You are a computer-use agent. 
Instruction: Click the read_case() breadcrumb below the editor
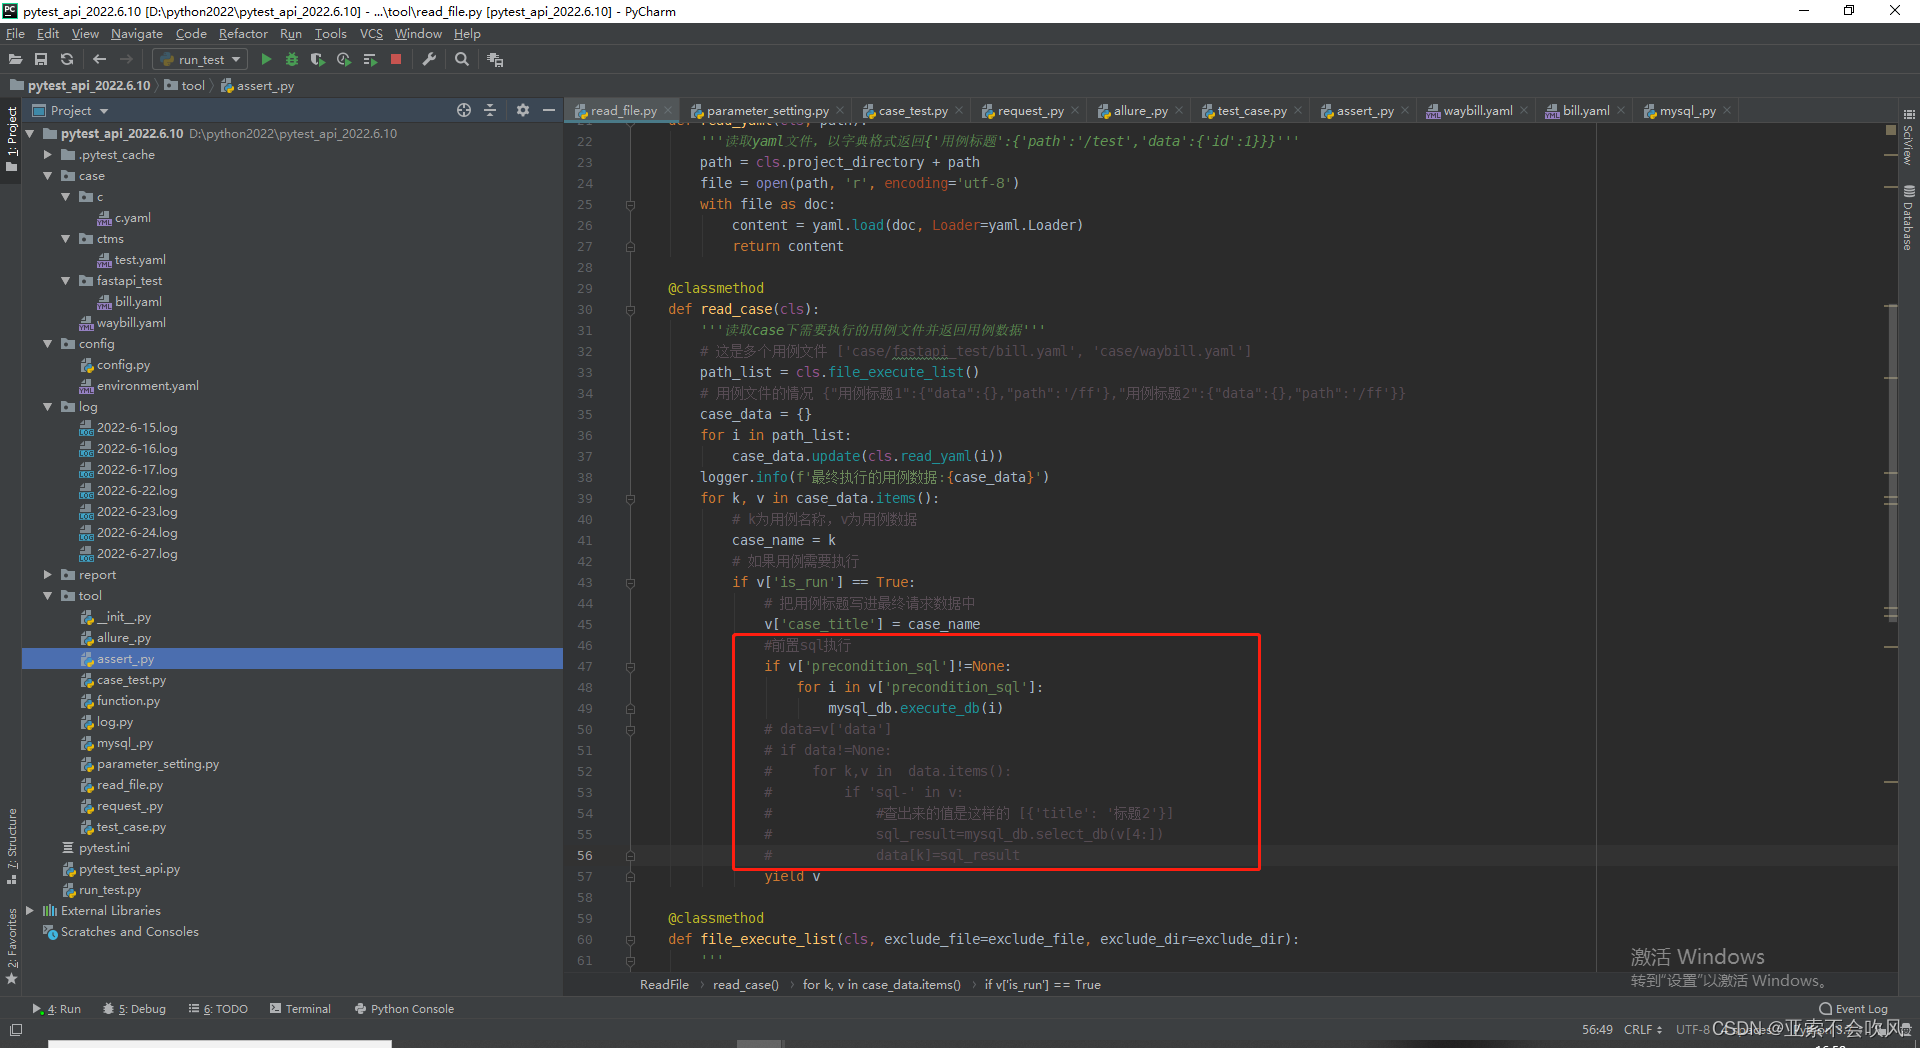(x=745, y=985)
